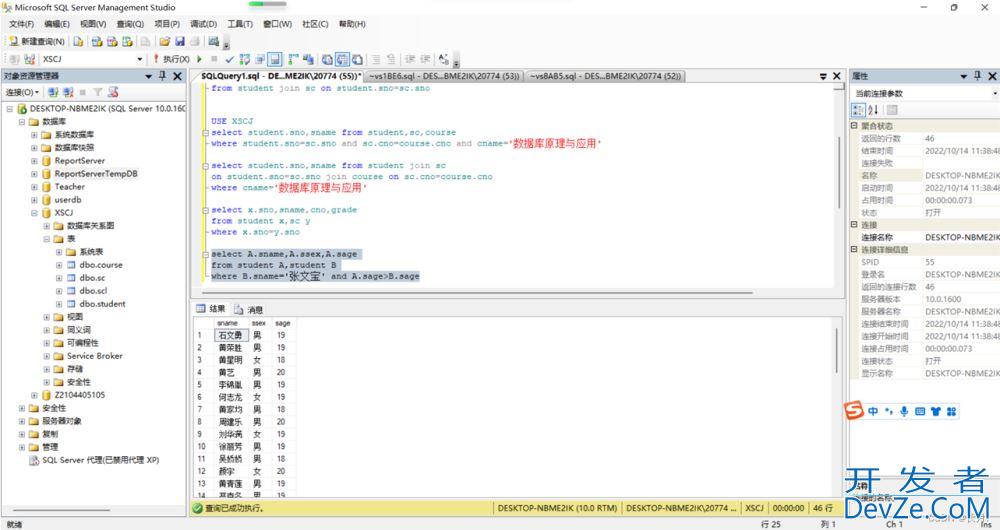Switch to the SQLQuery1.sql tab
The width and height of the screenshot is (1000, 530).
tap(280, 76)
